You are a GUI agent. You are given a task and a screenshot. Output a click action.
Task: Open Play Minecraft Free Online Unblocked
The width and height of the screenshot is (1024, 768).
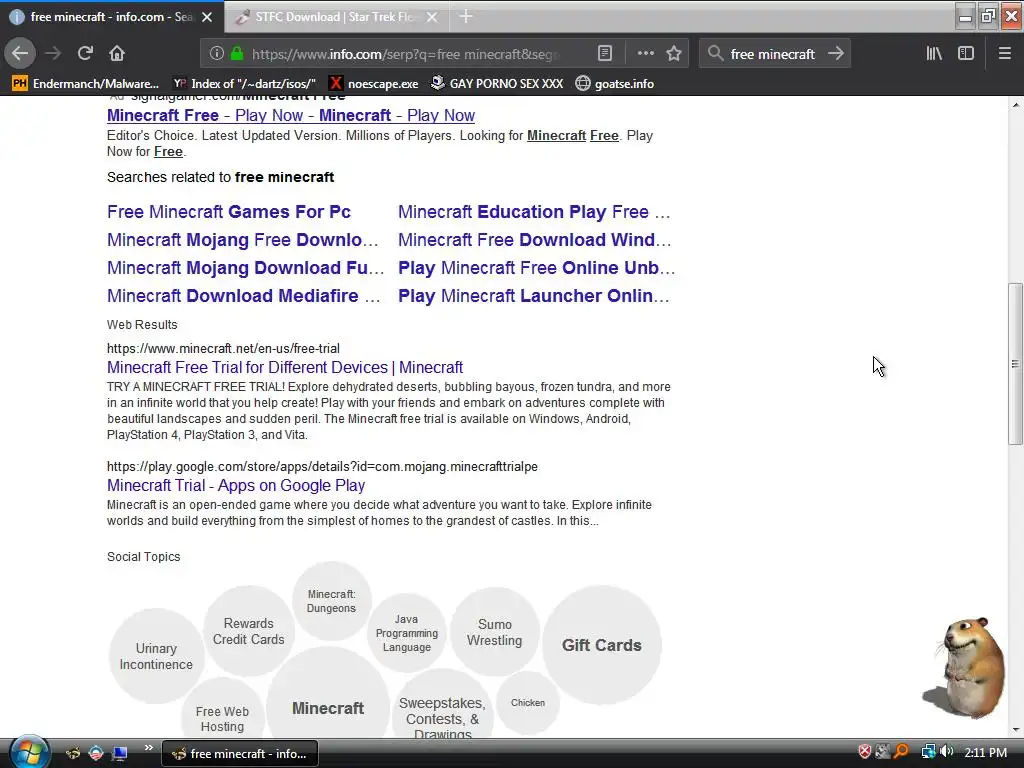click(x=537, y=268)
